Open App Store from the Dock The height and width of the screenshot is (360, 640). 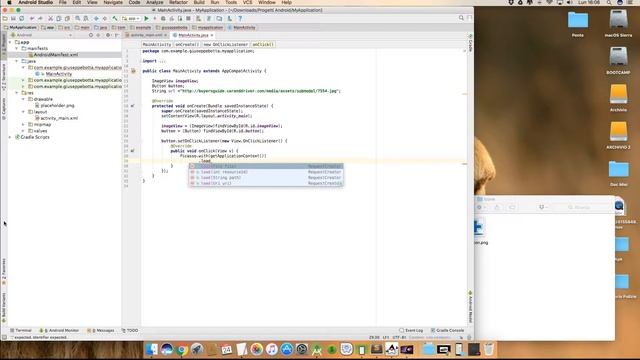click(x=287, y=349)
